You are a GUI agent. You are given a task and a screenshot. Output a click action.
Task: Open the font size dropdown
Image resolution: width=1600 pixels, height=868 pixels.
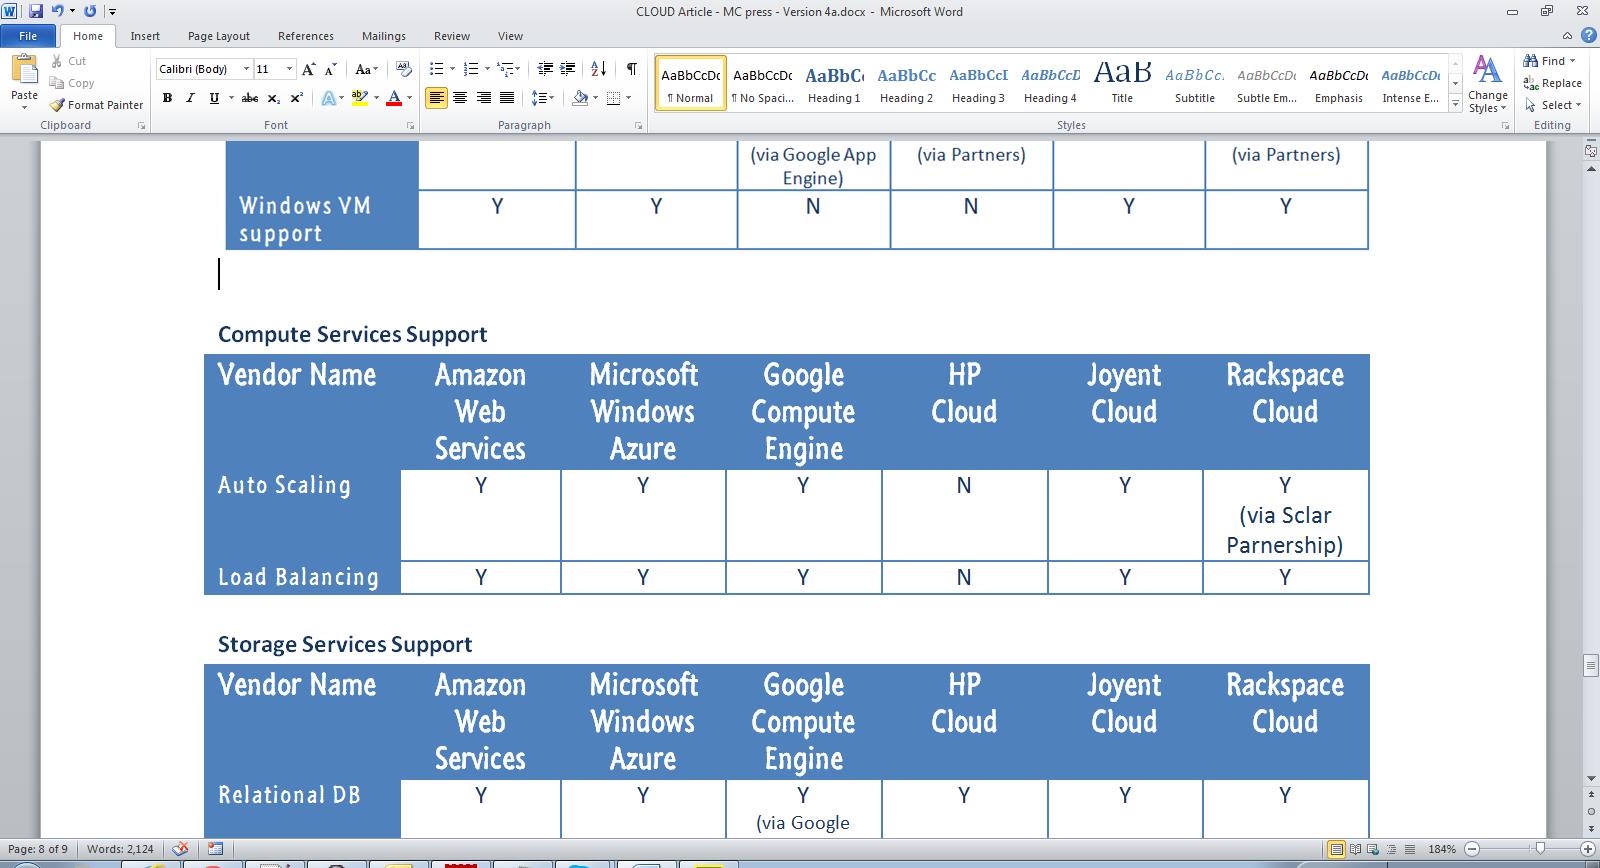(x=290, y=69)
